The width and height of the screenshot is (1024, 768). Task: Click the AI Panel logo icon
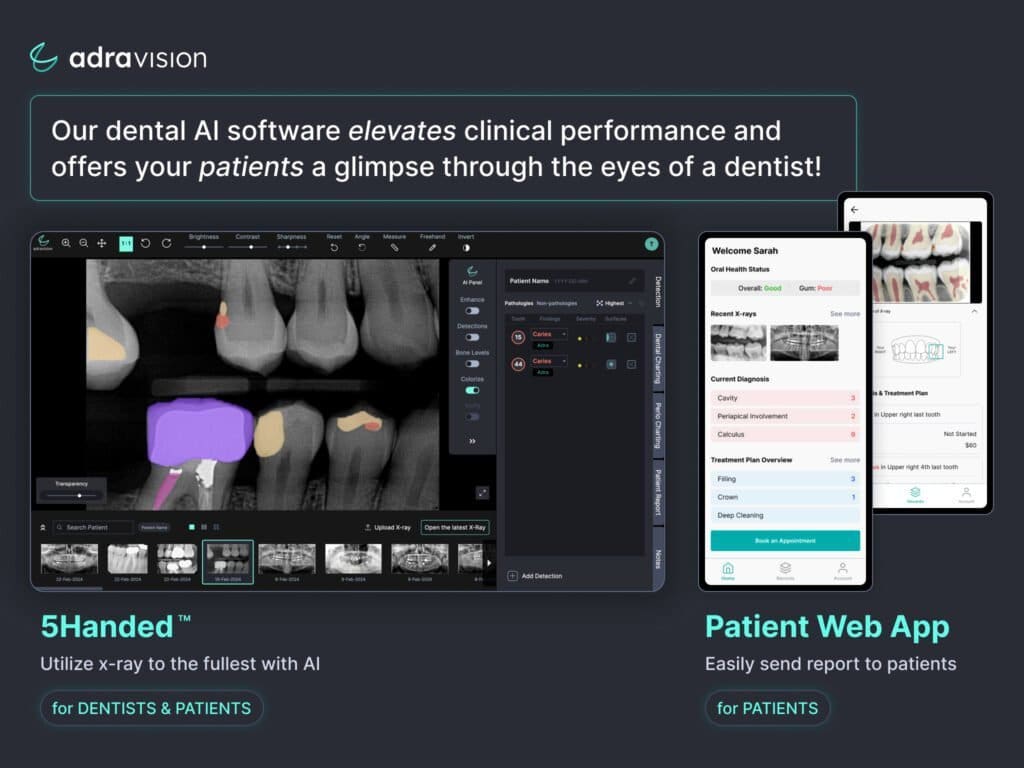[472, 270]
